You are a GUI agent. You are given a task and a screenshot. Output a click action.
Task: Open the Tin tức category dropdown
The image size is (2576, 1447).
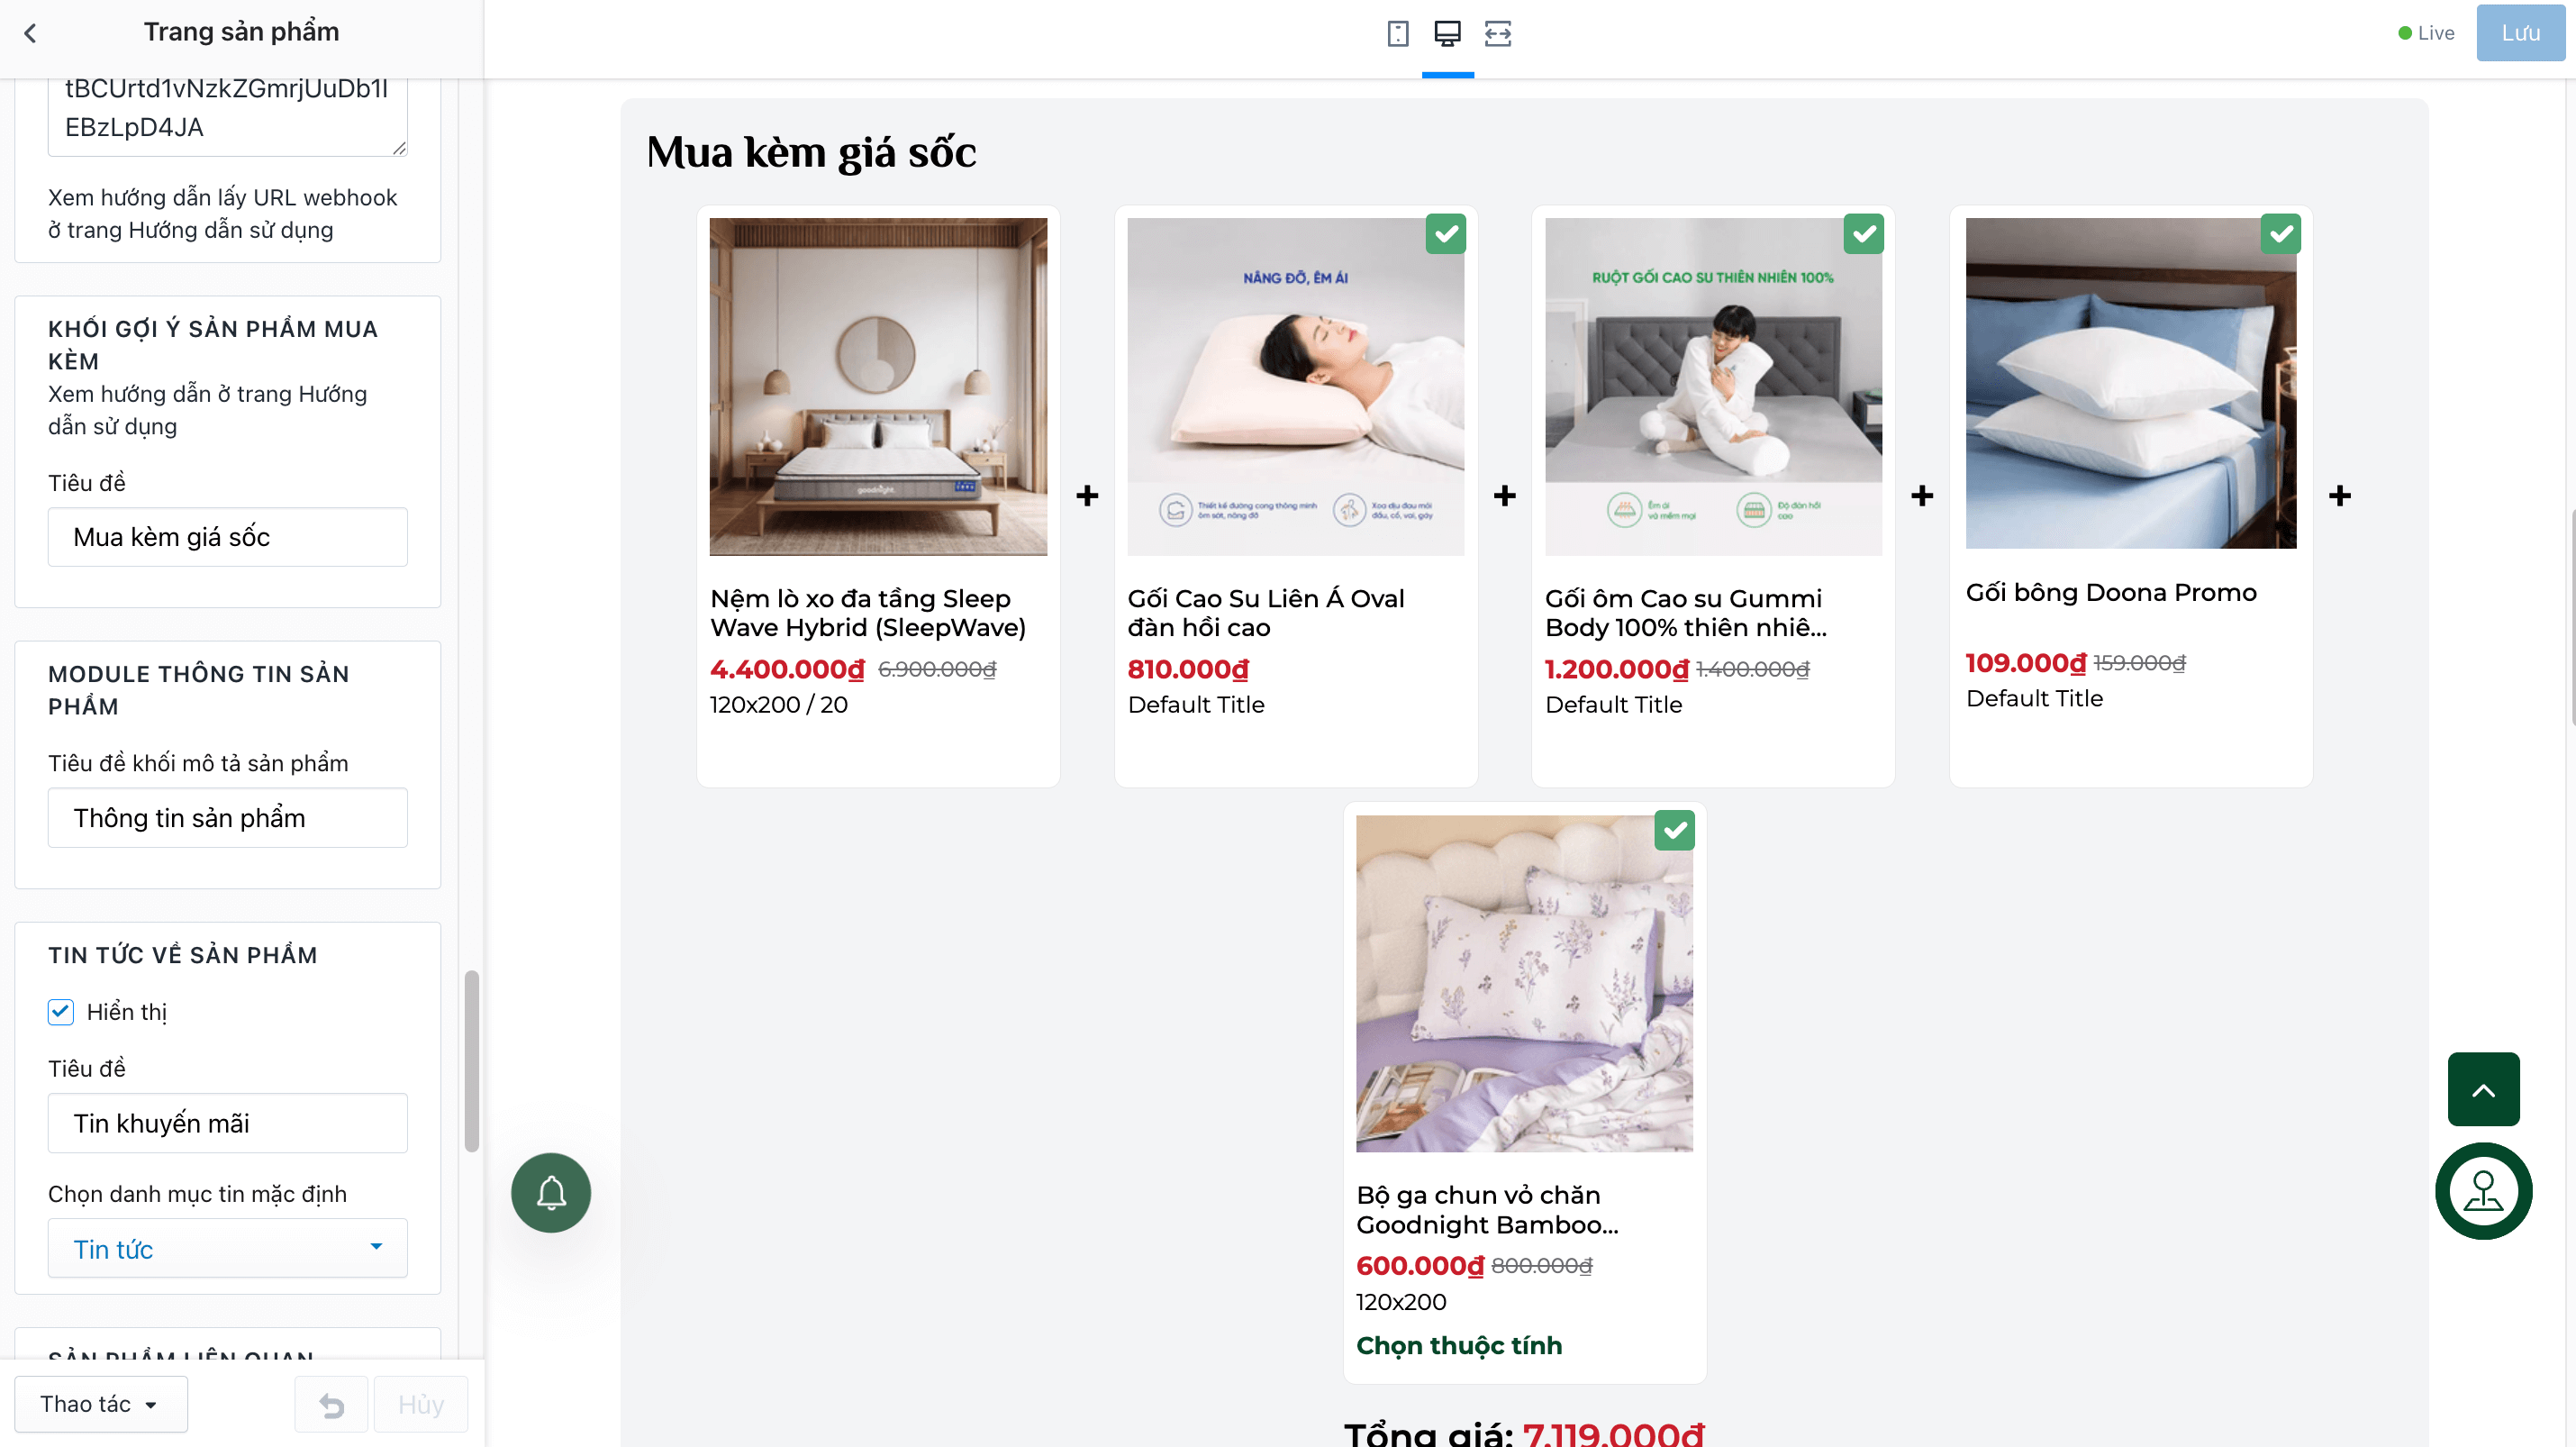tap(228, 1248)
